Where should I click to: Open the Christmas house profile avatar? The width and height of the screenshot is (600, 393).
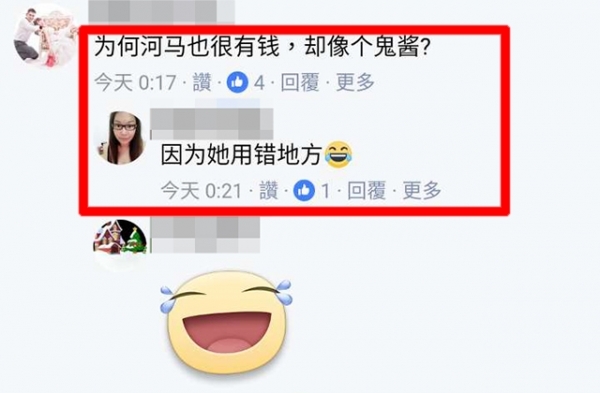pyautogui.click(x=120, y=245)
